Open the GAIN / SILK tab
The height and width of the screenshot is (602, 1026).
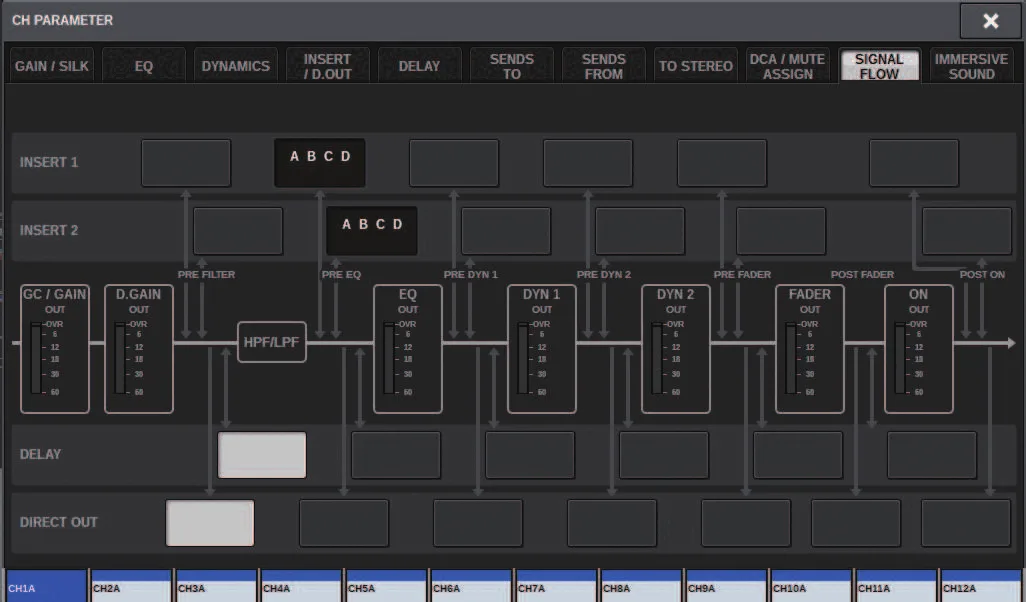click(x=52, y=66)
